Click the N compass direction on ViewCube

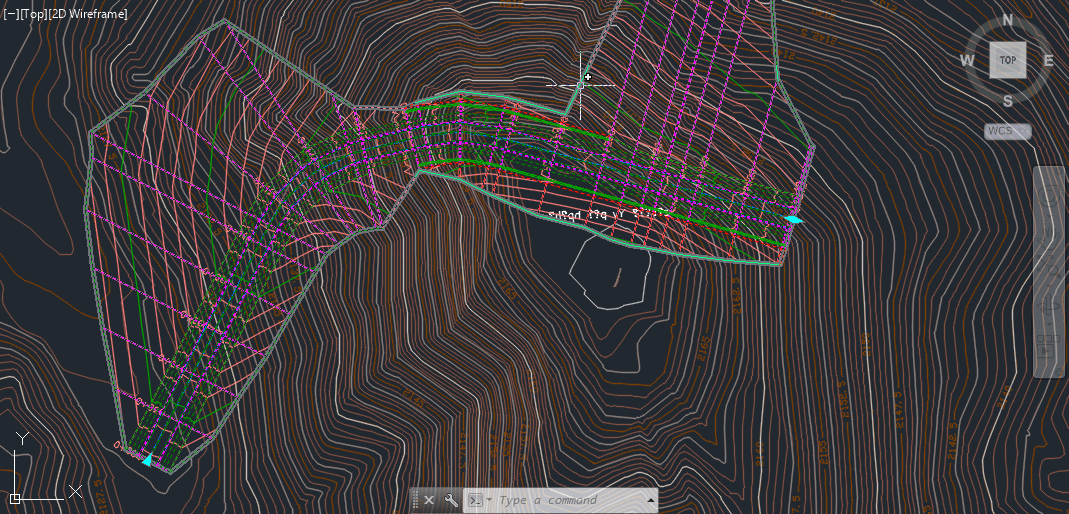[x=1008, y=20]
